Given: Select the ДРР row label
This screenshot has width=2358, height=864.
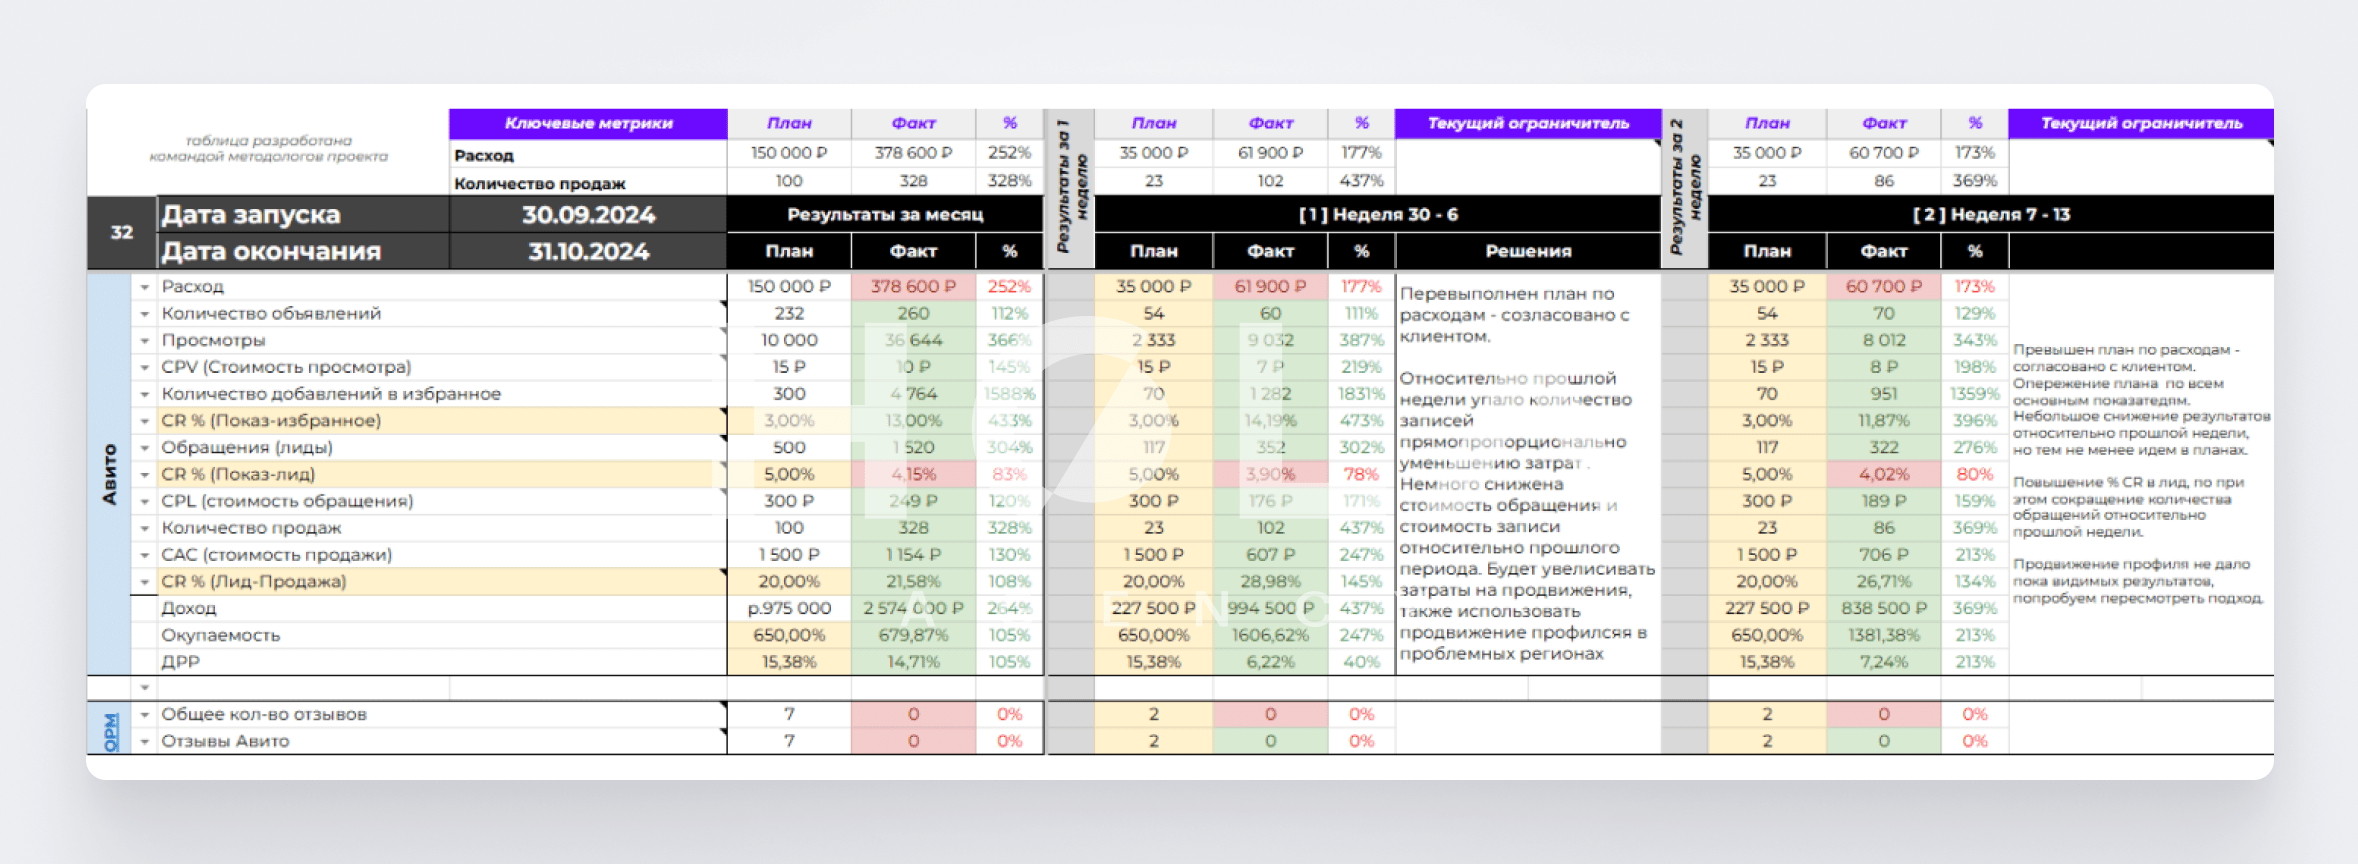Looking at the screenshot, I should (181, 662).
